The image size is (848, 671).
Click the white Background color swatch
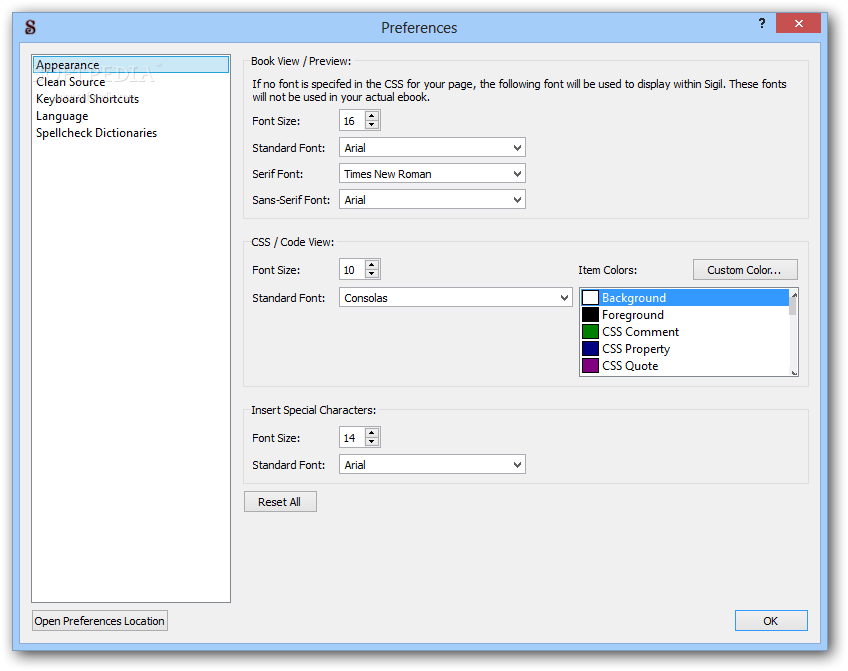click(x=590, y=298)
